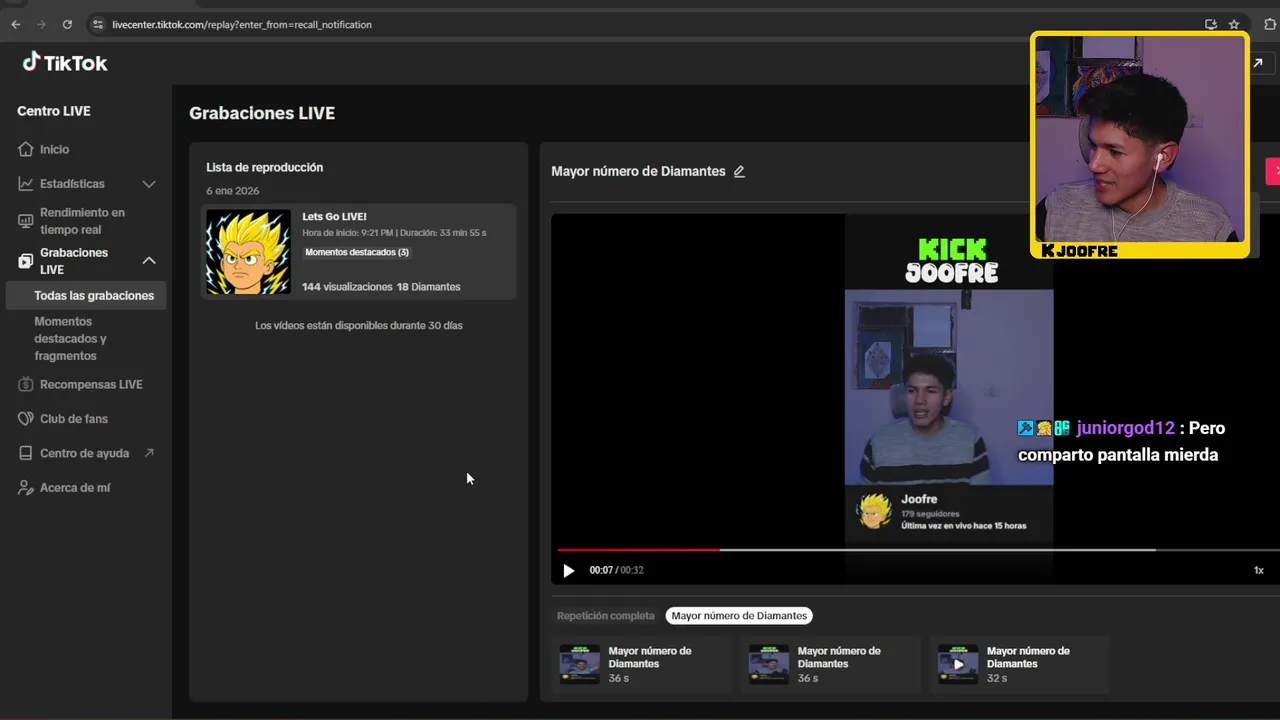Click the Inicio home icon
The image size is (1280, 720).
pos(26,149)
